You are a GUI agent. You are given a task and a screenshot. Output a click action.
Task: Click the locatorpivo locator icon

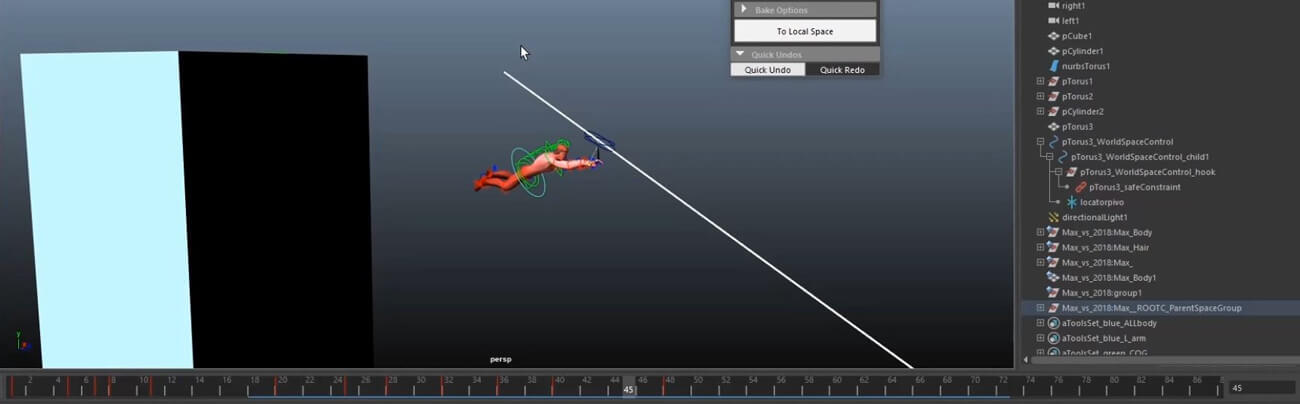(x=1071, y=202)
